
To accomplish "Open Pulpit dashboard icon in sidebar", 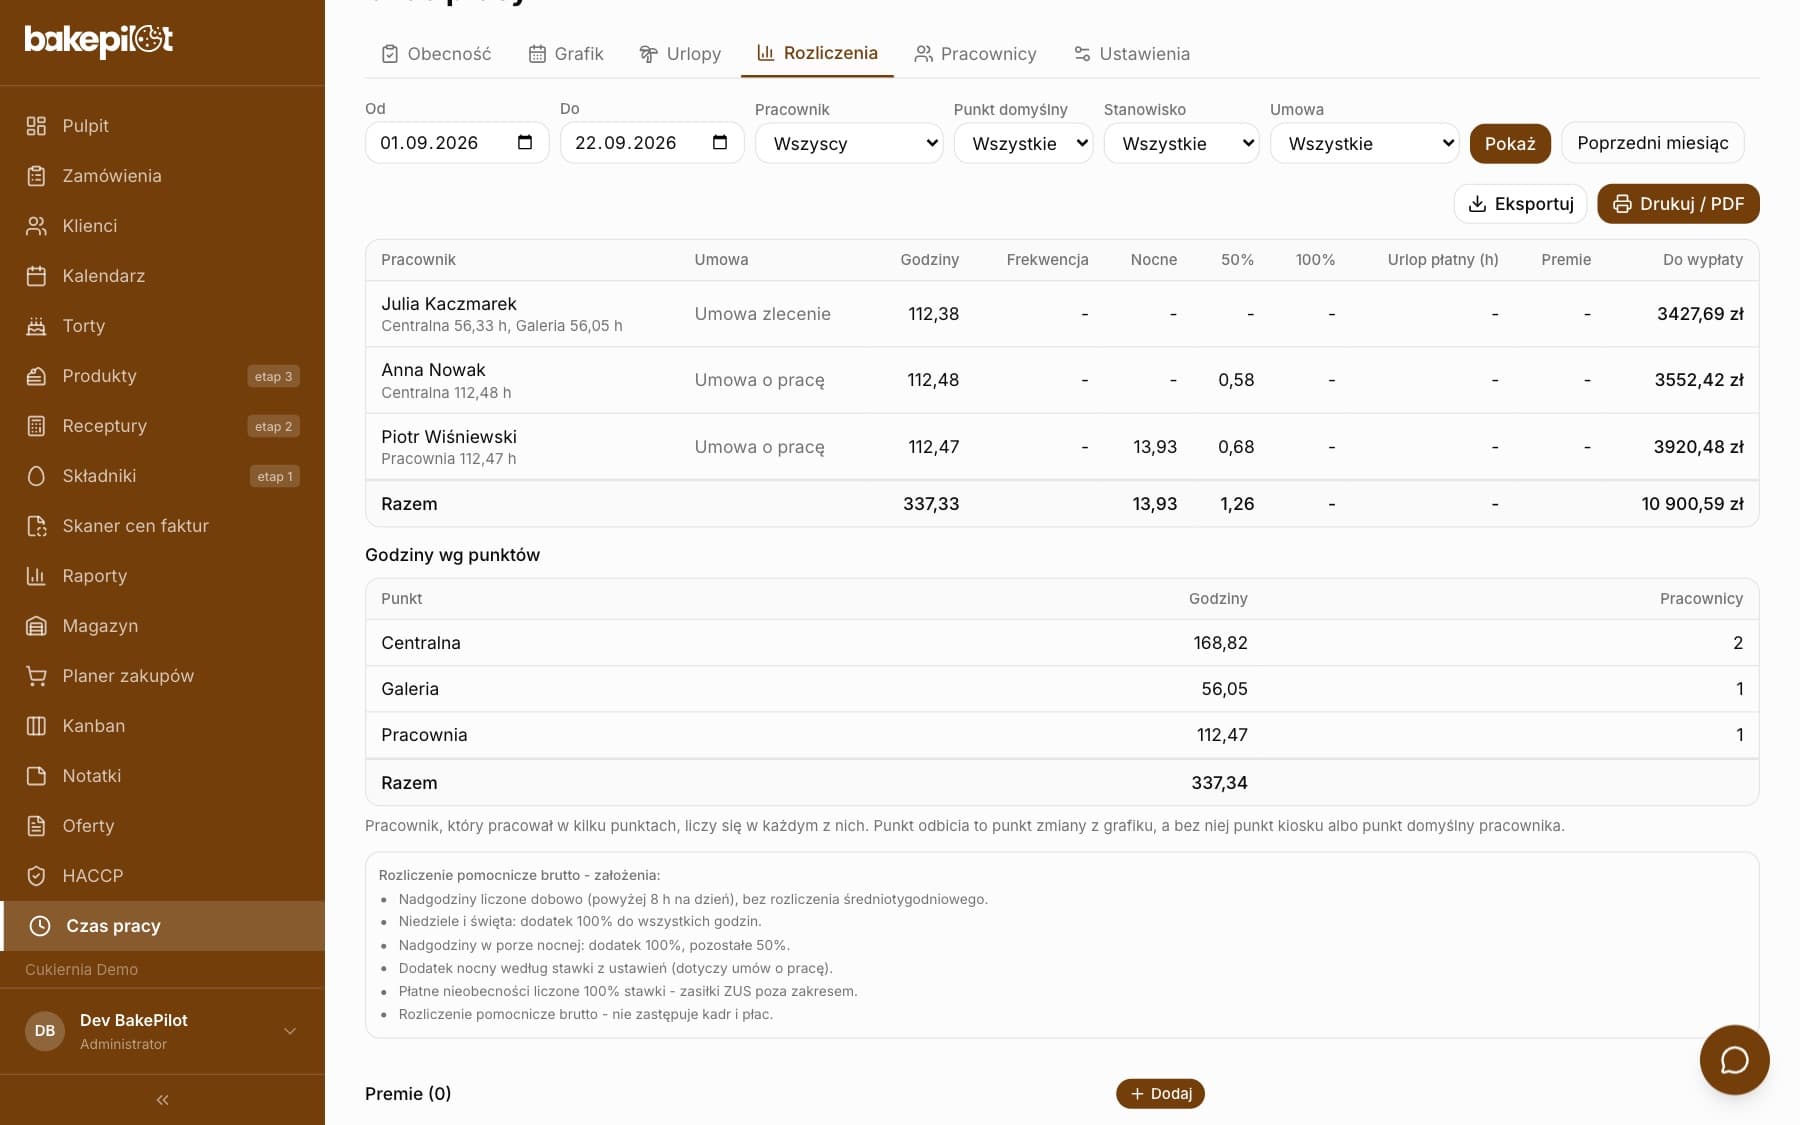I will [36, 126].
